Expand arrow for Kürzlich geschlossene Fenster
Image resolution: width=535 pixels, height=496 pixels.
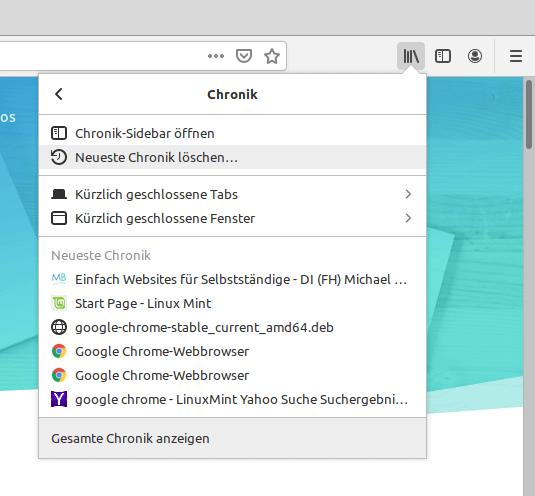(408, 218)
